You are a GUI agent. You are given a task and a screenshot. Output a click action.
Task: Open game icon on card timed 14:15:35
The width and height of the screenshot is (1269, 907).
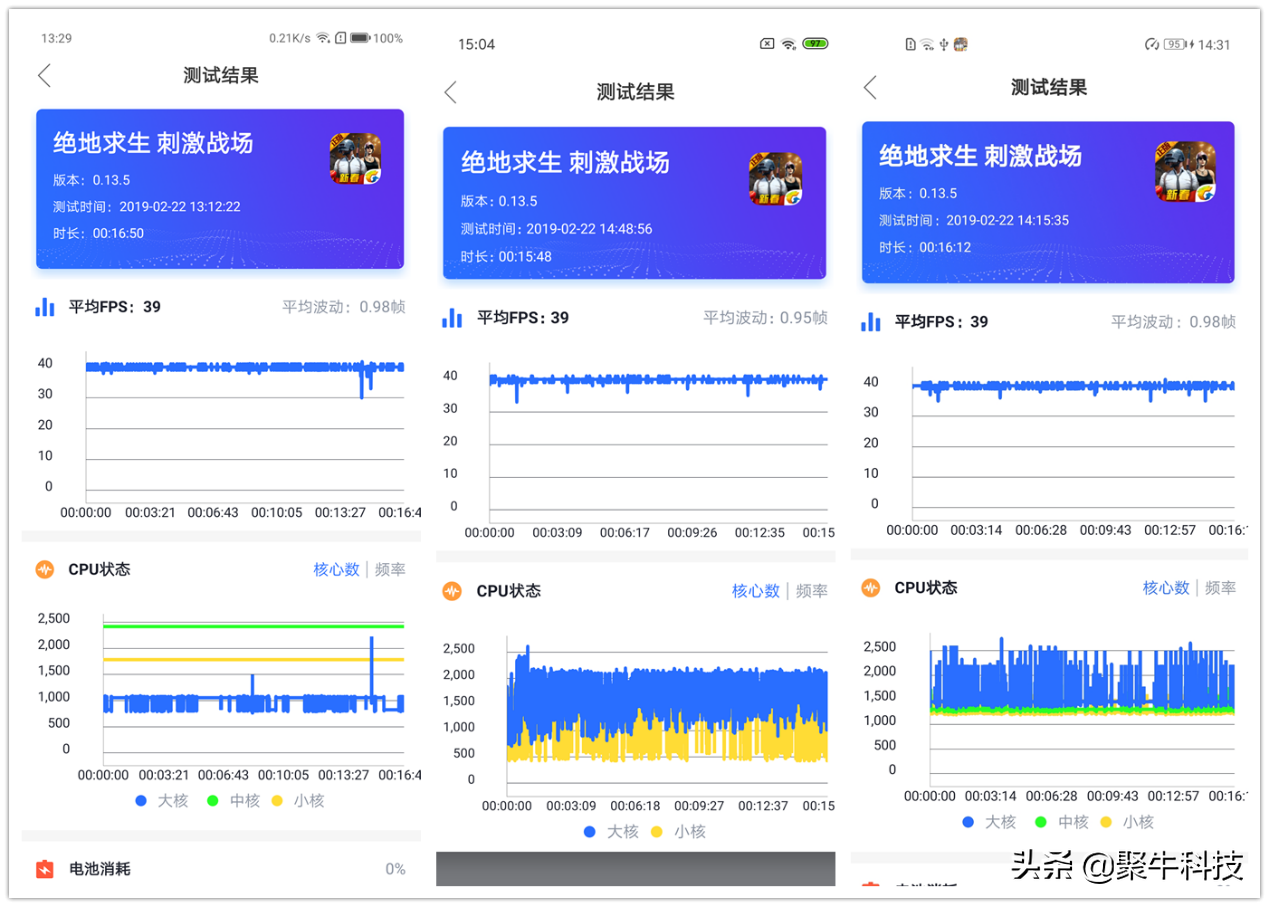pos(1185,171)
